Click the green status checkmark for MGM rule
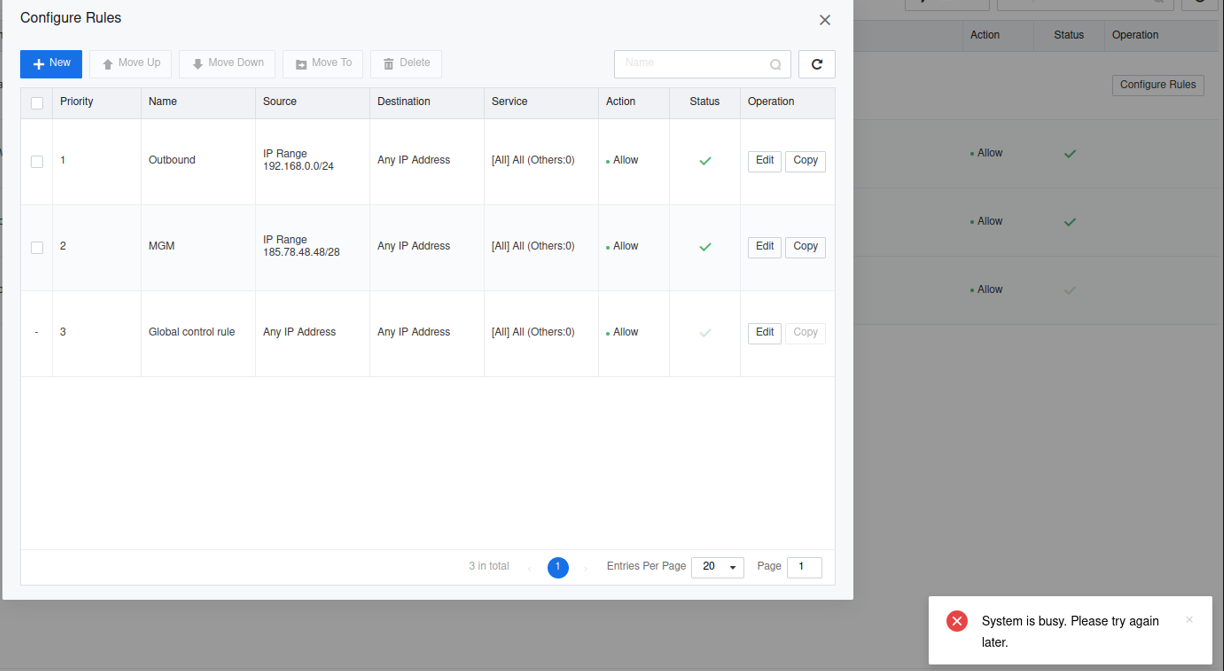Viewport: 1224px width, 671px height. pyautogui.click(x=705, y=247)
